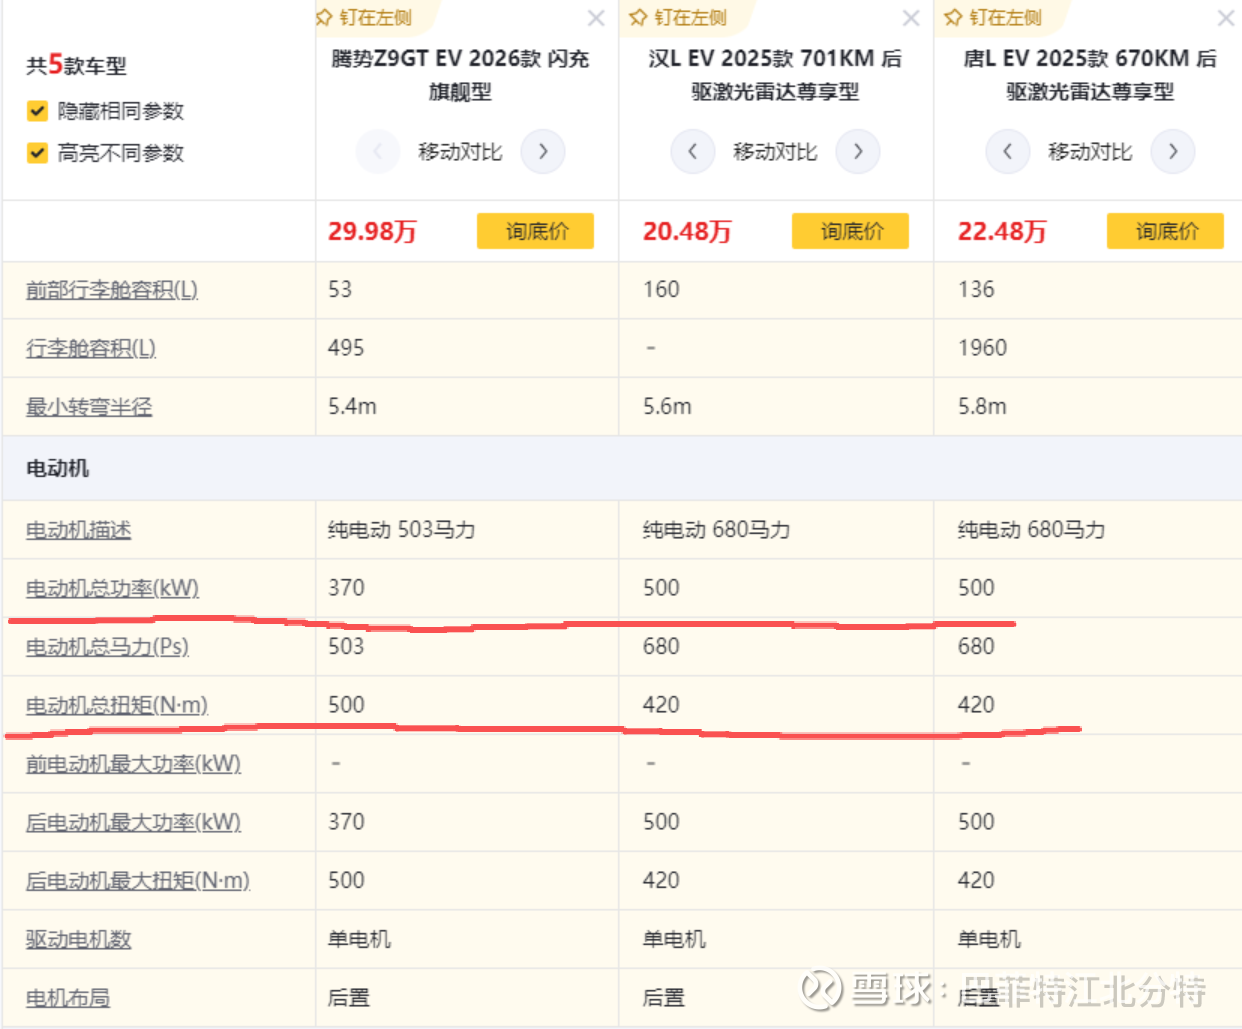Open 电动机总马力(Ps) parameter link
Viewport: 1242px width, 1029px height.
(x=107, y=647)
